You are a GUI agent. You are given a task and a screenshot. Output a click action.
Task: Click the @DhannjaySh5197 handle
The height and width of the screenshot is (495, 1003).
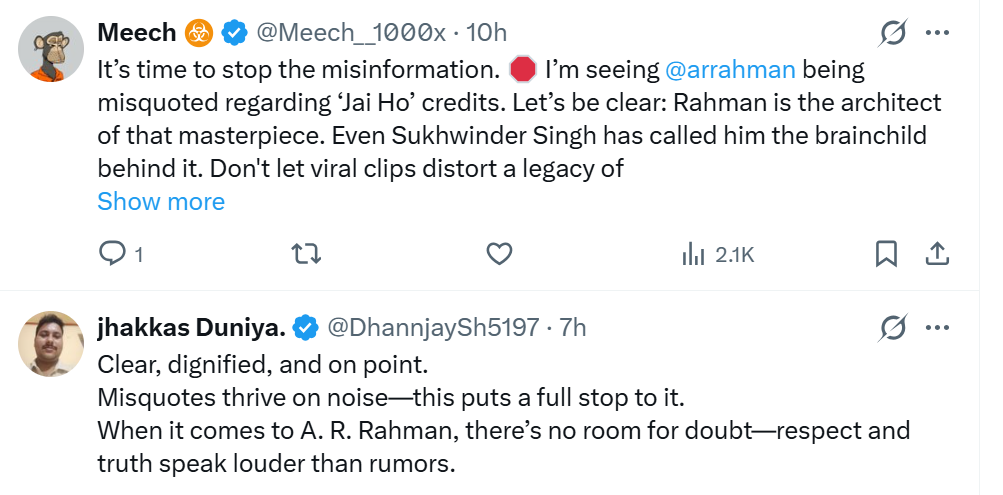(x=434, y=327)
